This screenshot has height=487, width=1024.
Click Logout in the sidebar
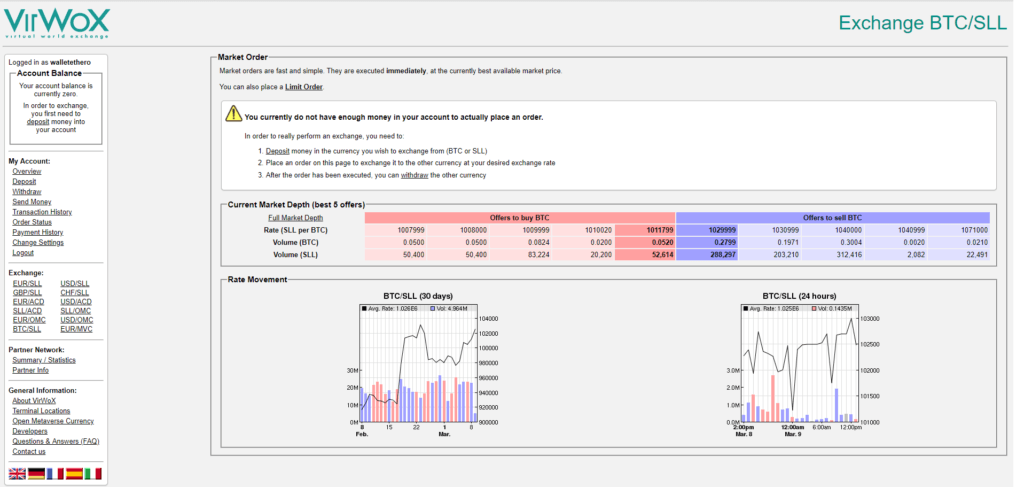23,252
